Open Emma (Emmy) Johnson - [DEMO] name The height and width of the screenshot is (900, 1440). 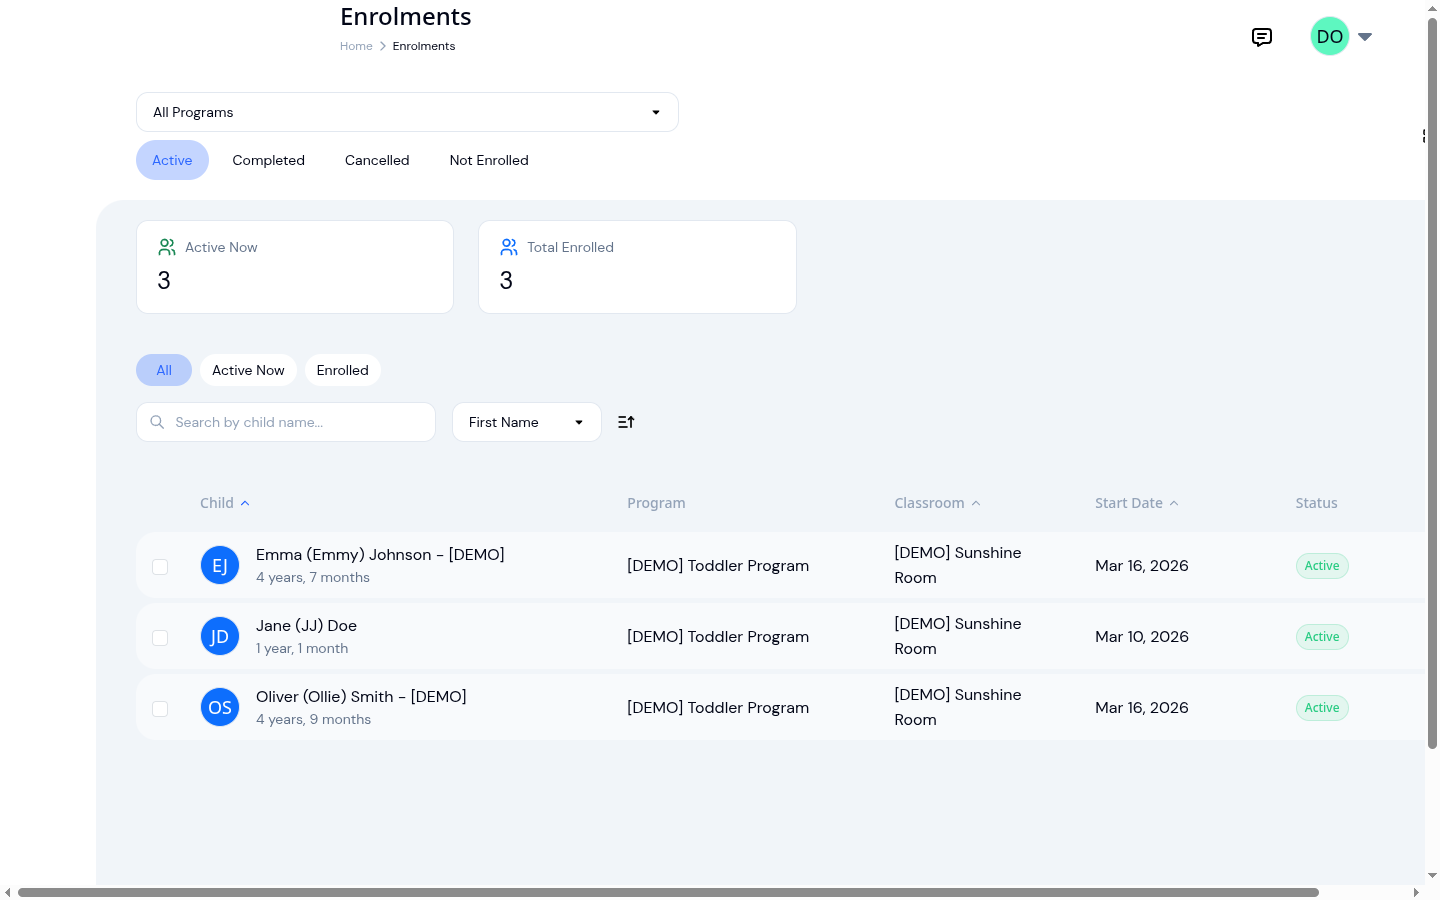point(380,554)
